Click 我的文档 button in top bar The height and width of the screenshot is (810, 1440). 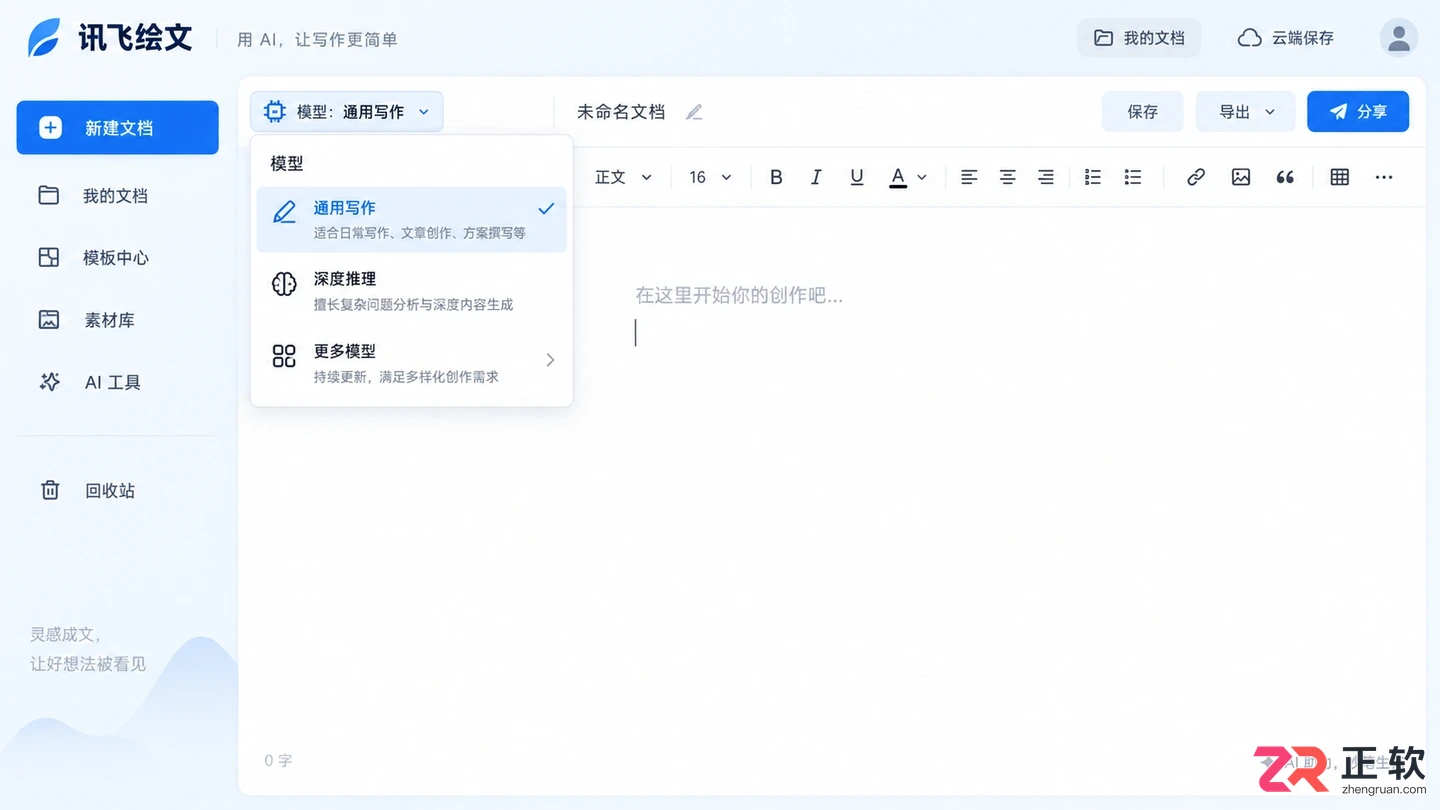click(x=1139, y=38)
